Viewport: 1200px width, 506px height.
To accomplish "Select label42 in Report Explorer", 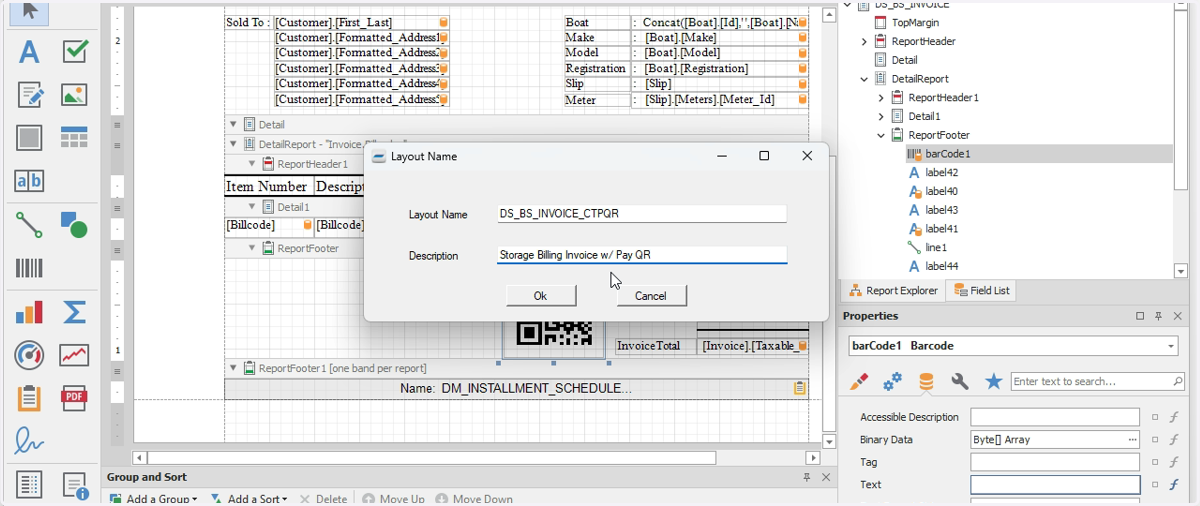I will tap(941, 173).
